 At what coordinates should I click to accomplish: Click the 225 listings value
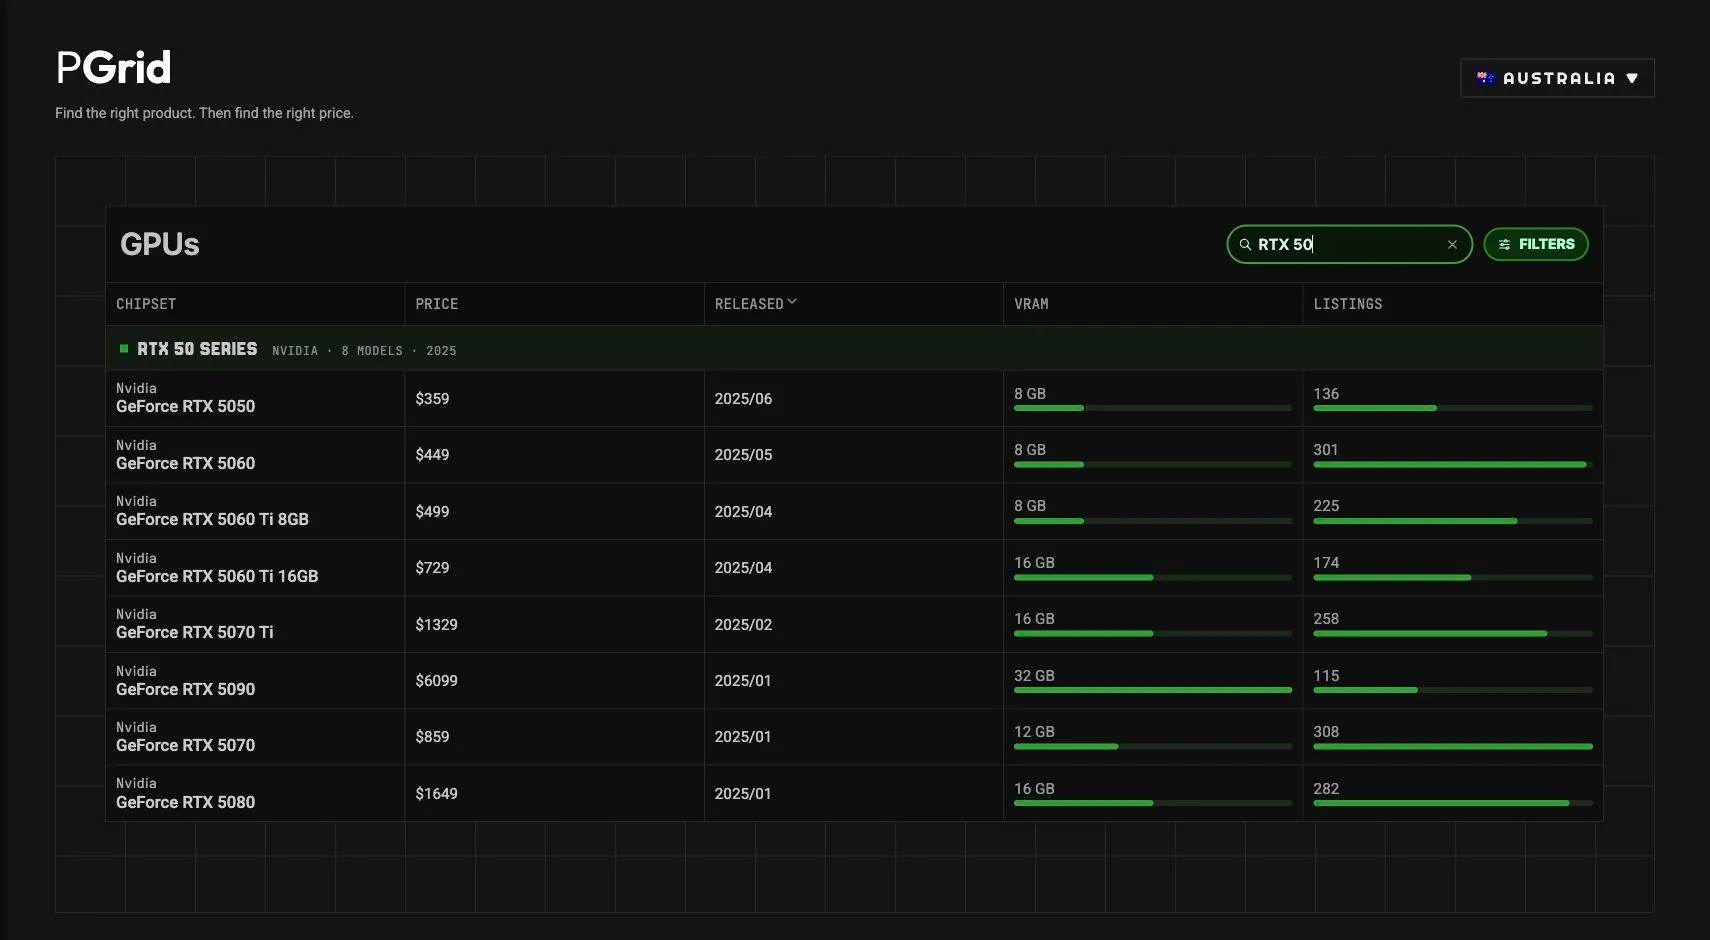pos(1326,506)
